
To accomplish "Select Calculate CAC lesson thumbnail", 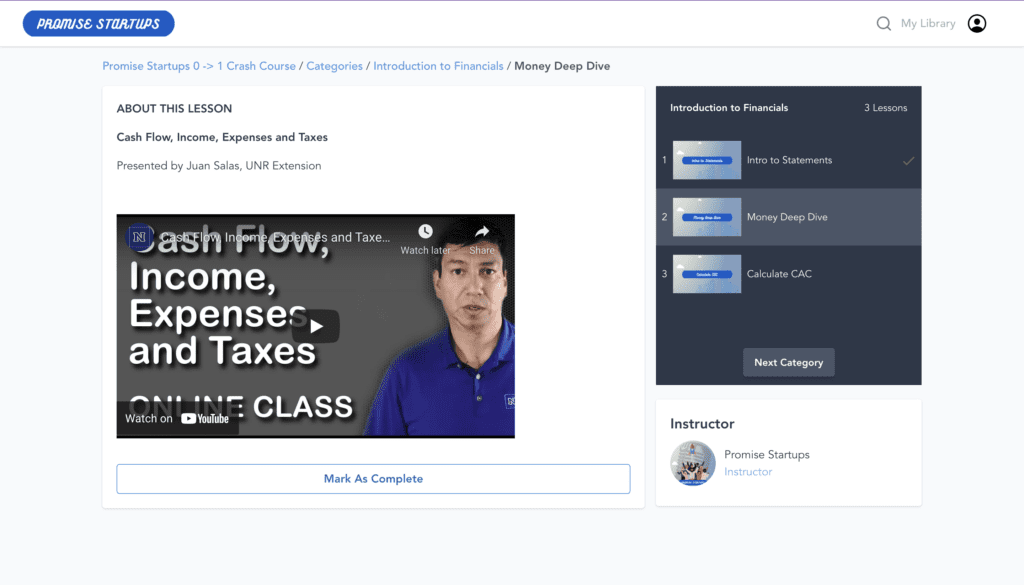I will [707, 274].
